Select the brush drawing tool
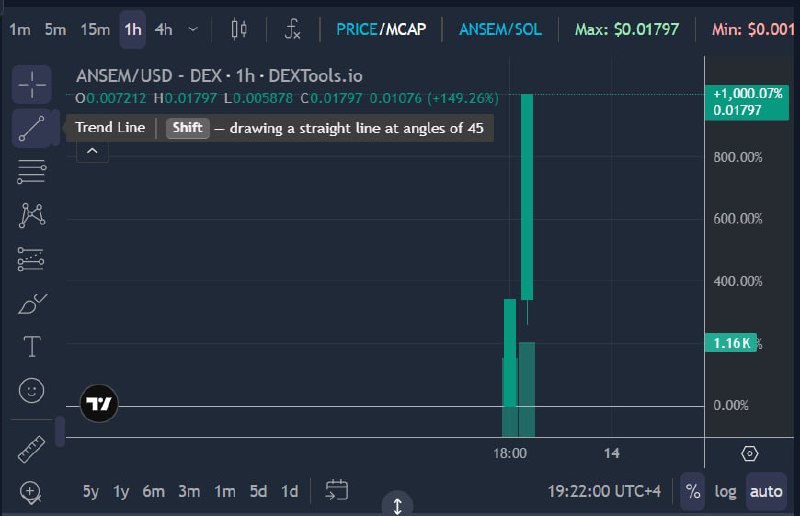 coord(32,304)
